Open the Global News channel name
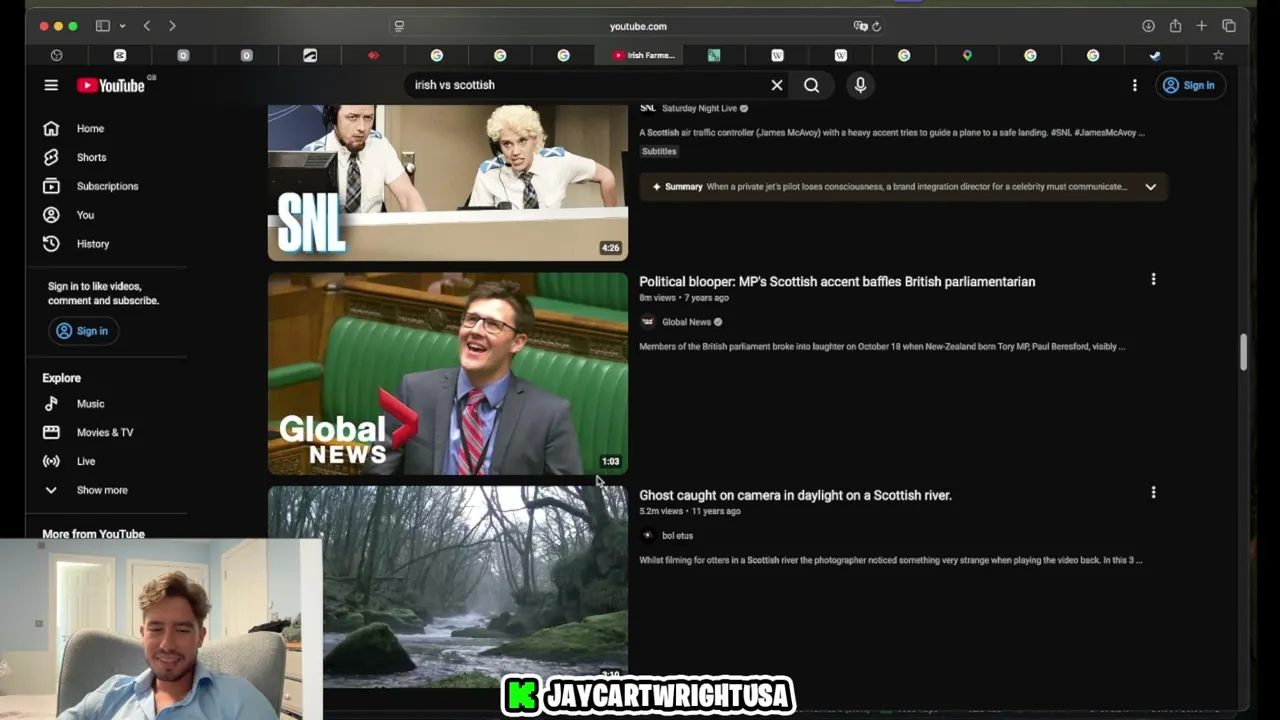This screenshot has height=720, width=1280. [x=686, y=322]
